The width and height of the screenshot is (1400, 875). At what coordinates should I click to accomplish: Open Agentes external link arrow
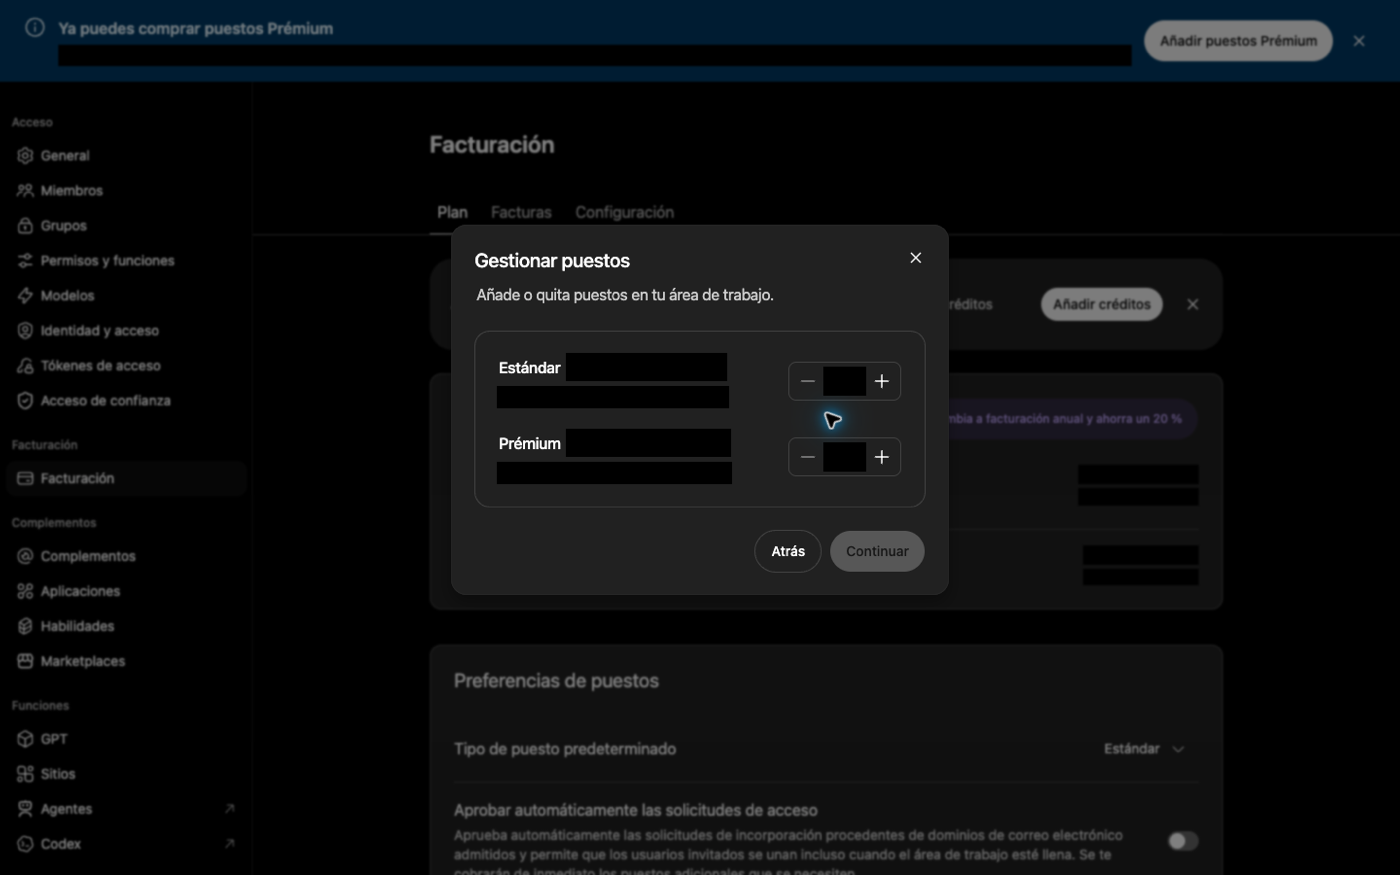tap(229, 809)
